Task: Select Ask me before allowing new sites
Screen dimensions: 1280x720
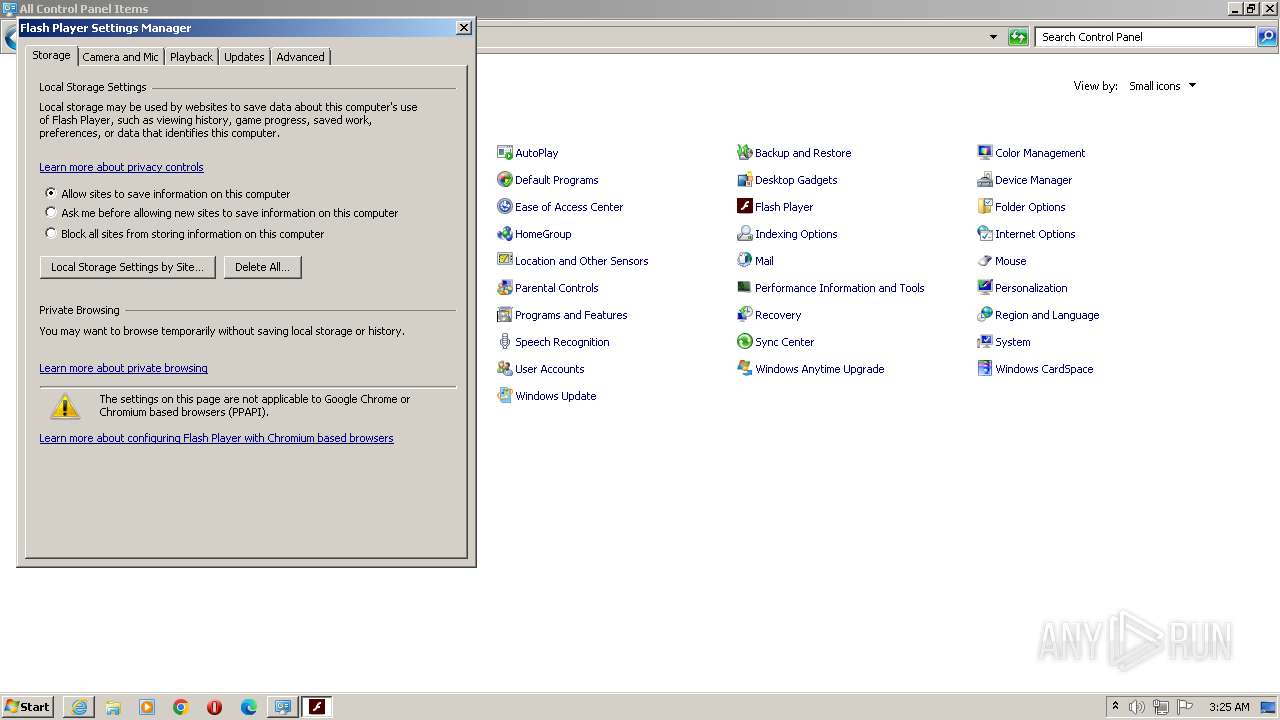Action: 51,212
